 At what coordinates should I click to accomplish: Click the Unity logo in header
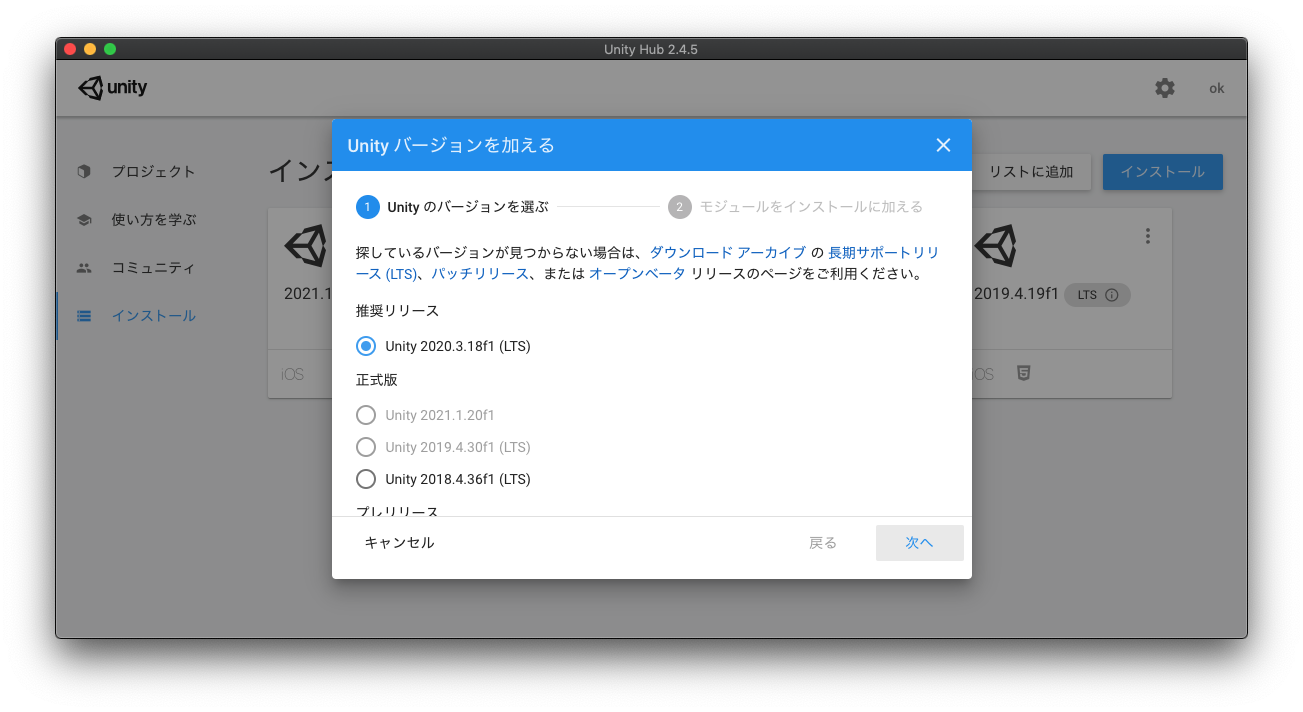[113, 88]
